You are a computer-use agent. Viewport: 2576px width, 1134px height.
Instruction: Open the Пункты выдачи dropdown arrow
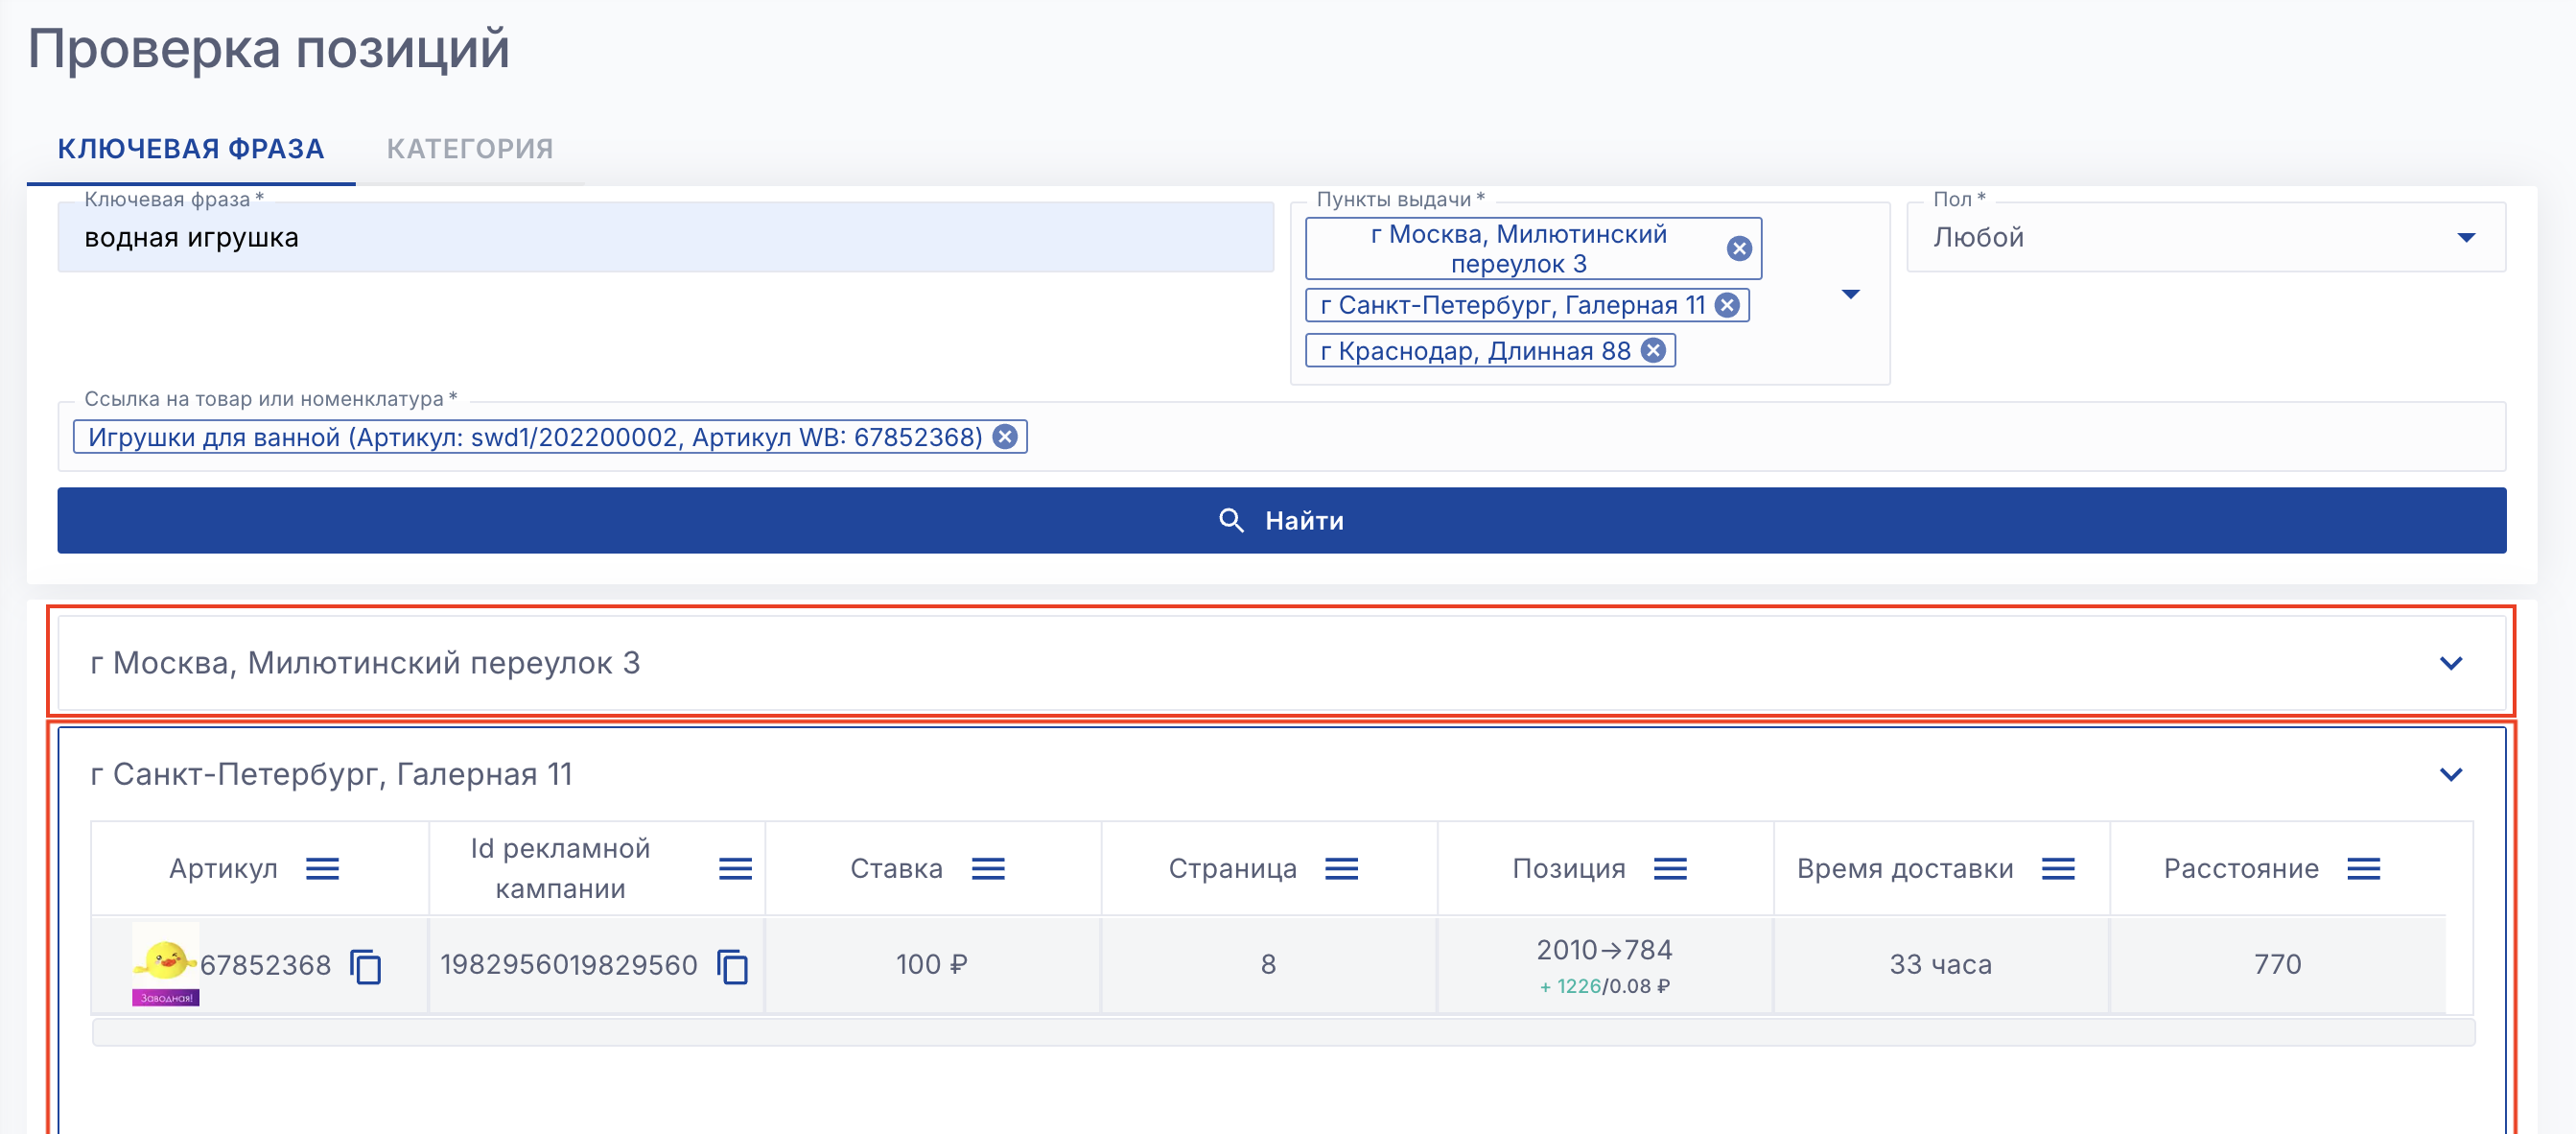[1851, 294]
